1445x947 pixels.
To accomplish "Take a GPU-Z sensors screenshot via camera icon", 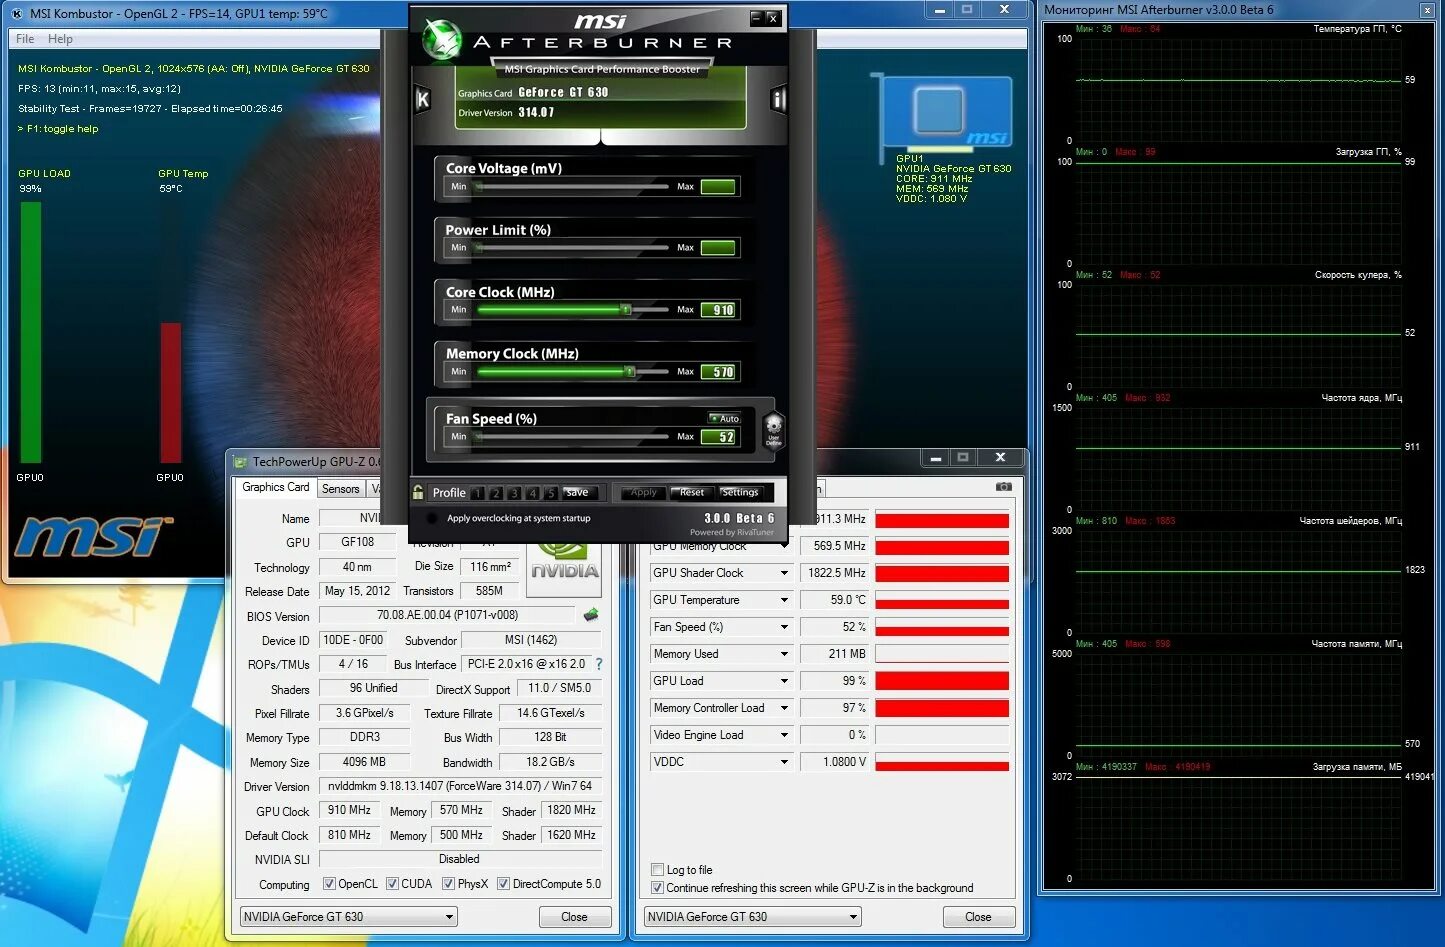I will (x=1004, y=487).
